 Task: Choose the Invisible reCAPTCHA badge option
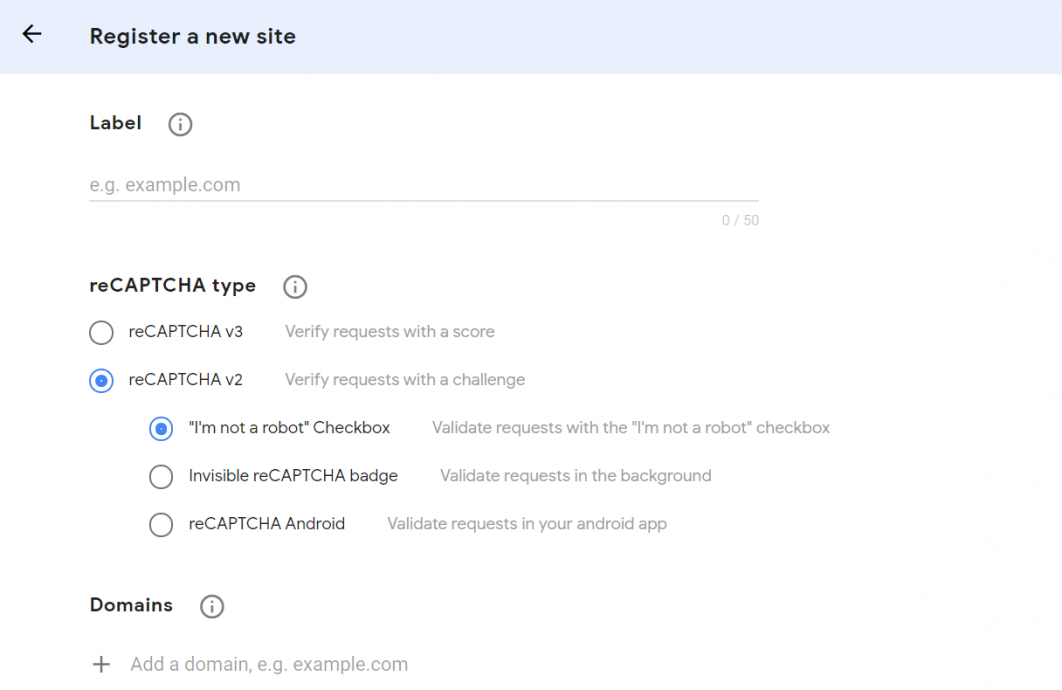click(x=161, y=476)
